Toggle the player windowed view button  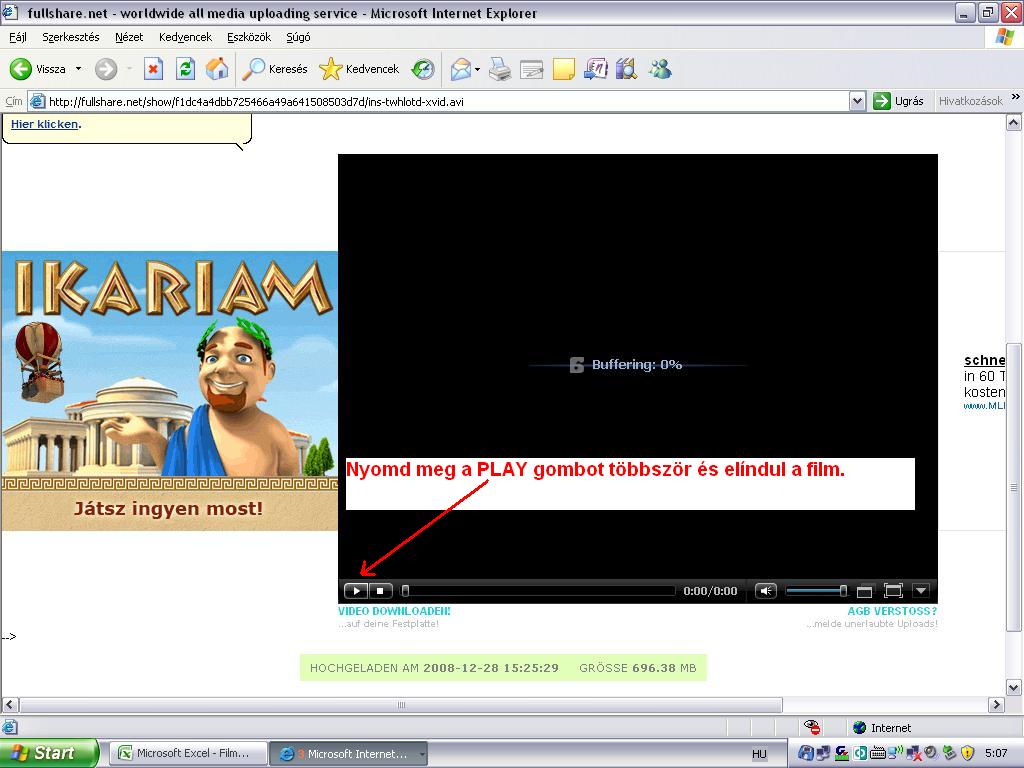pyautogui.click(x=865, y=591)
